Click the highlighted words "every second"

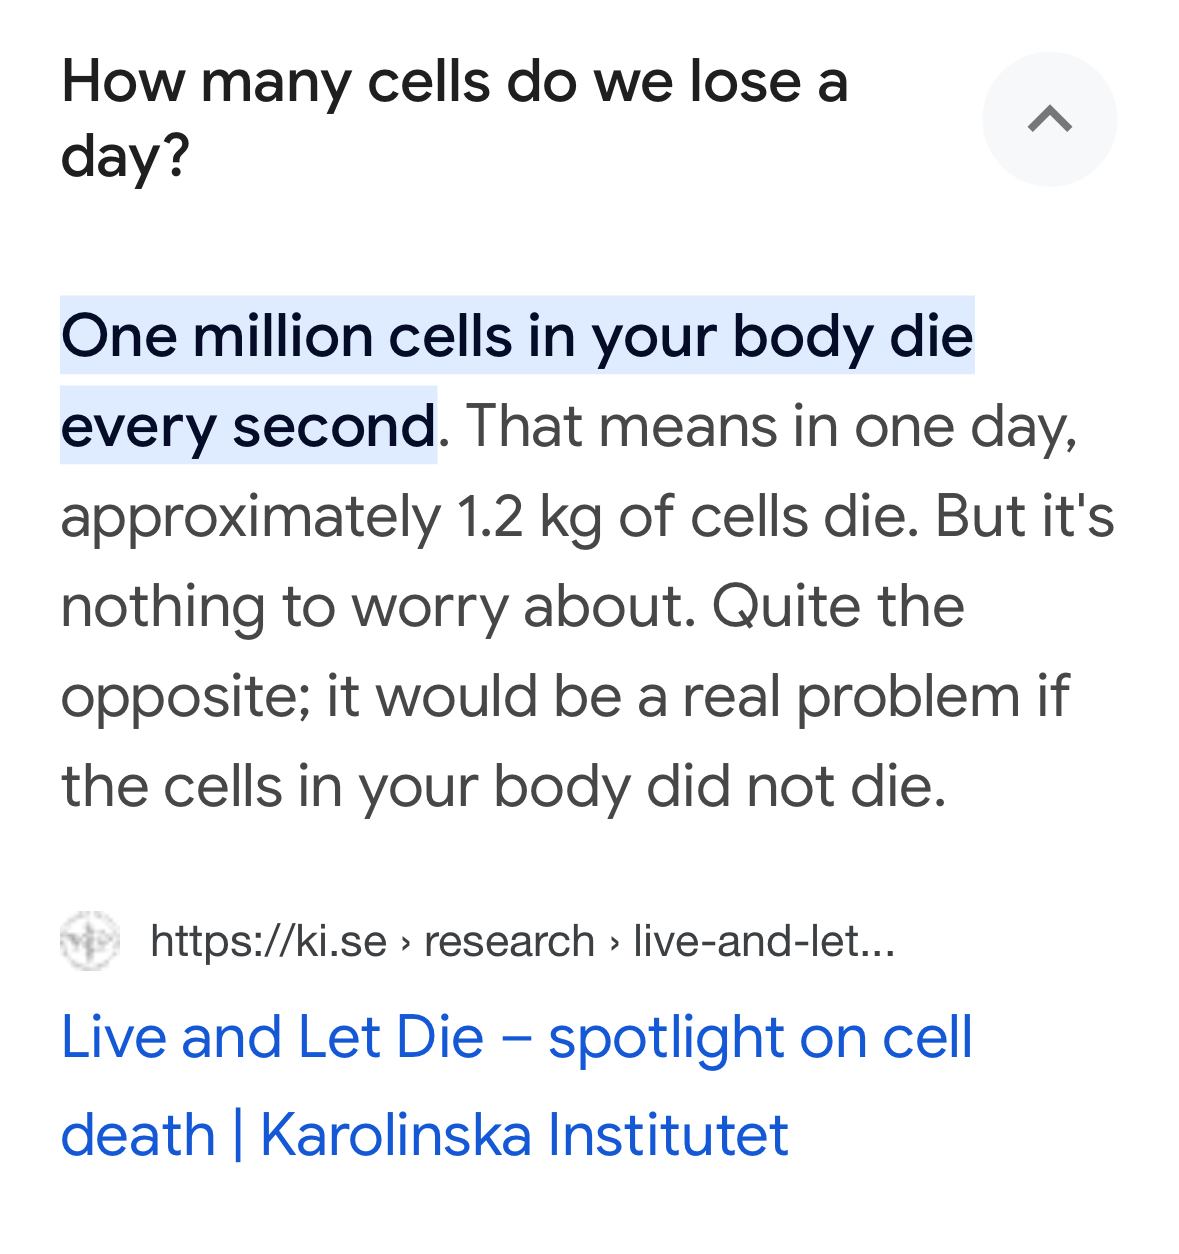coord(248,427)
